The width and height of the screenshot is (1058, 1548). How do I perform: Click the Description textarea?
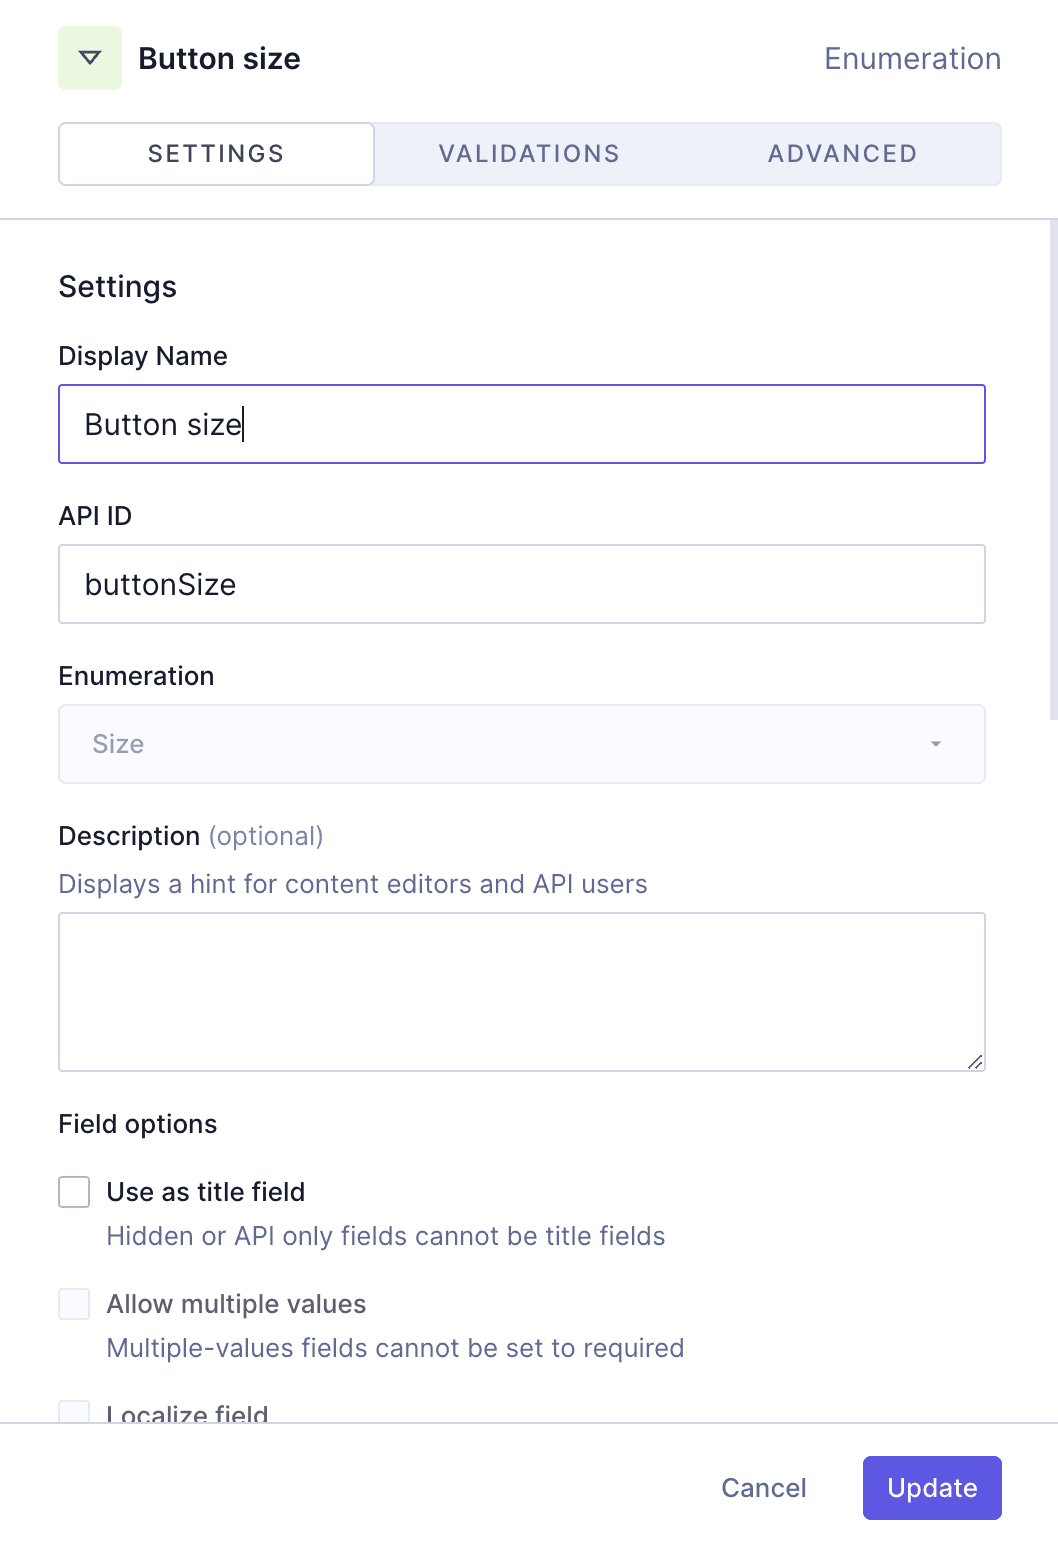pyautogui.click(x=522, y=990)
